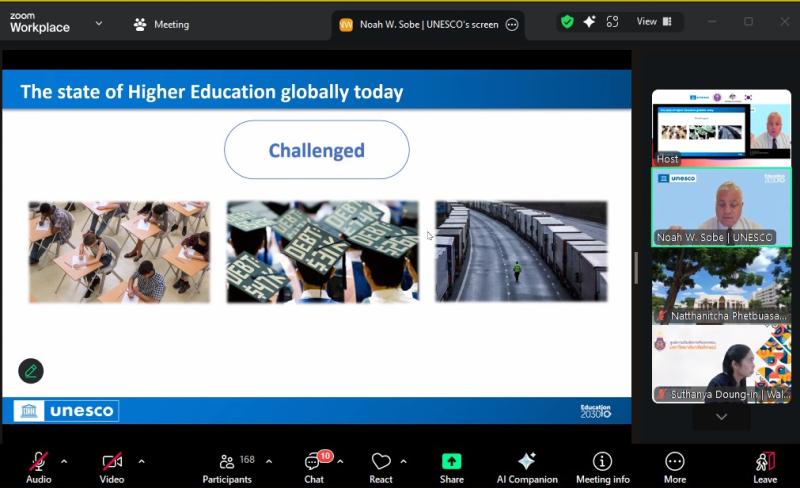Expand the Zoom Workplace dropdown chevron

pos(98,23)
